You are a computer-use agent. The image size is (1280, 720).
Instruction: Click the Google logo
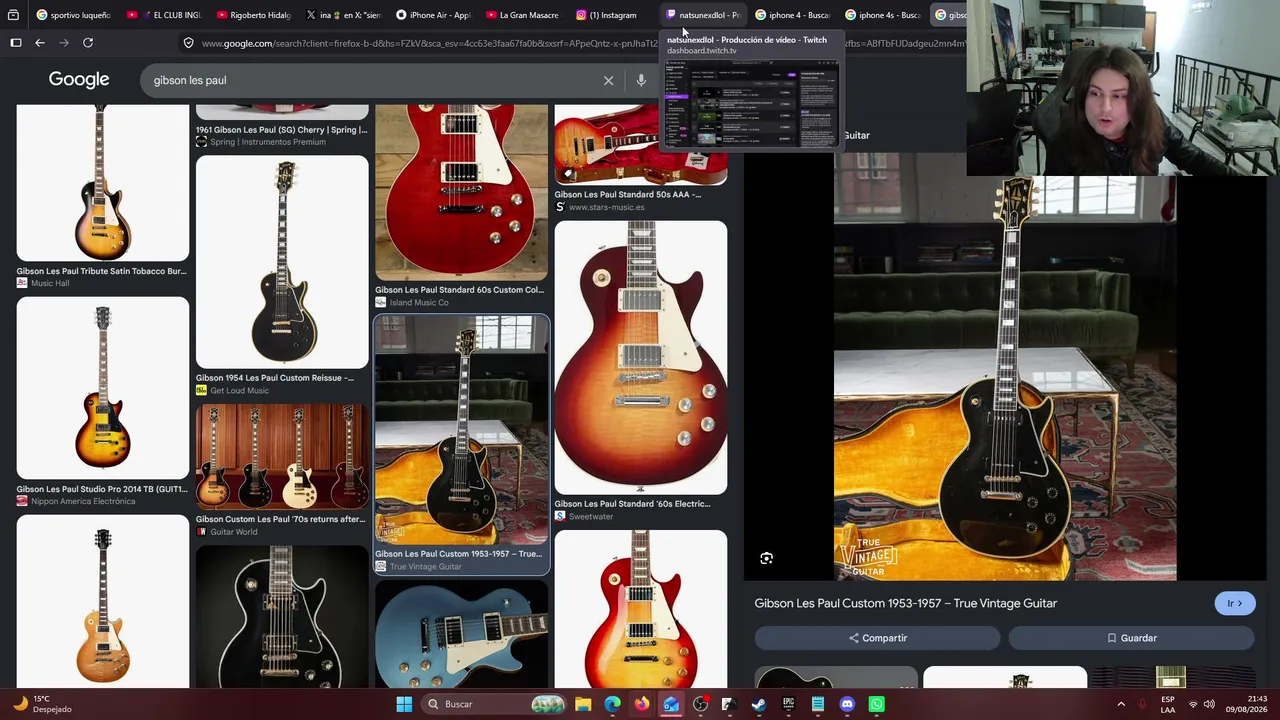tap(79, 80)
